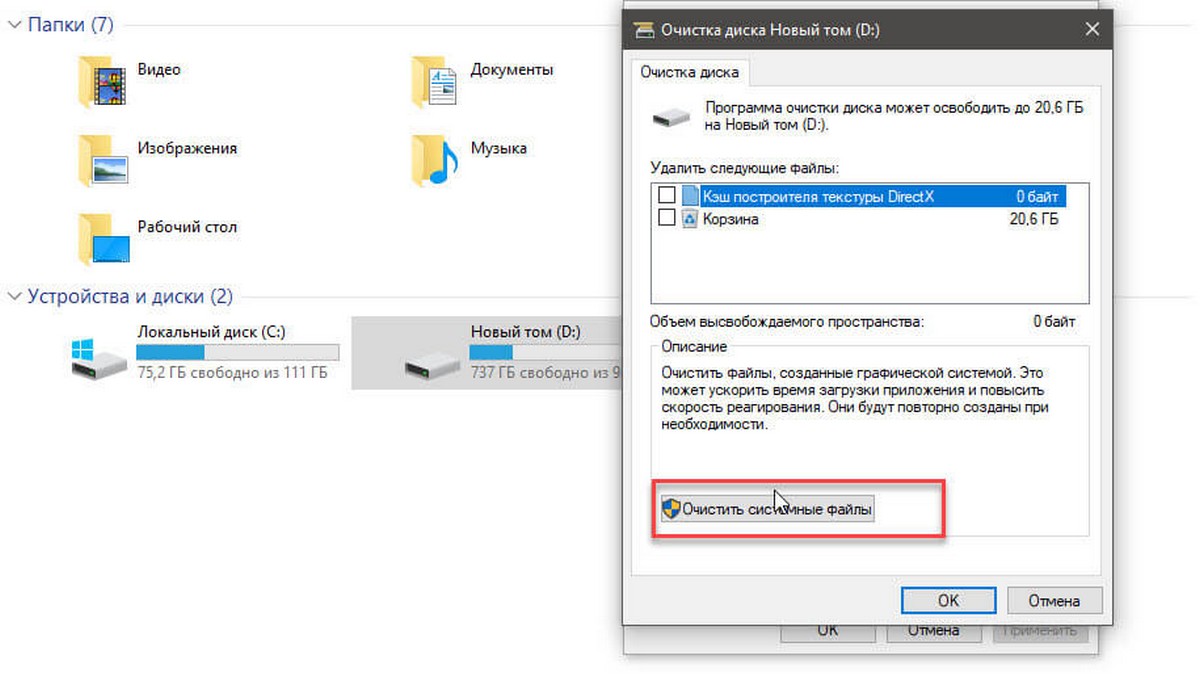Screen dimensions: 1200x681
Task: Click the C: drive usage bar
Action: (237, 353)
